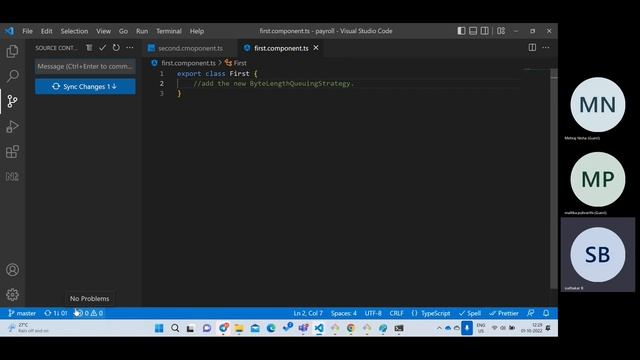Open Run and Debug view
The height and width of the screenshot is (360, 640).
[12, 127]
